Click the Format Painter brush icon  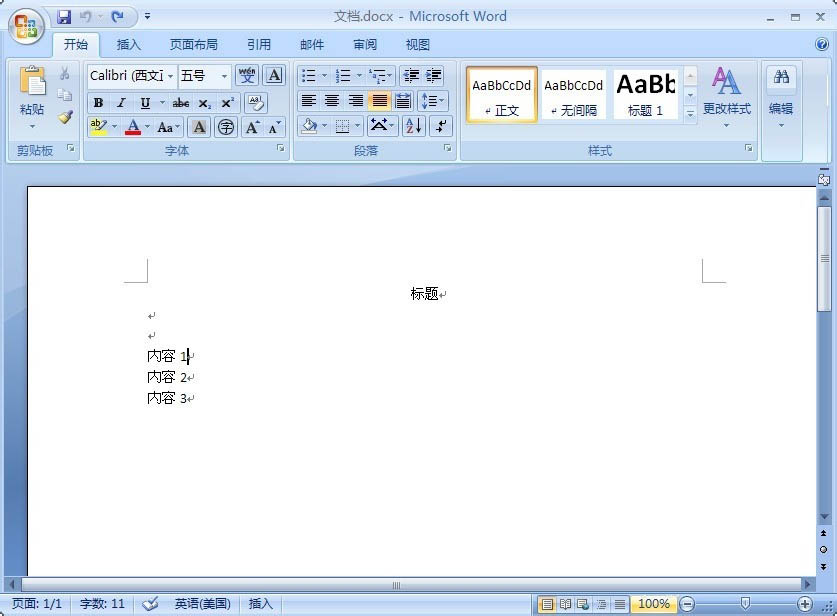pos(65,117)
